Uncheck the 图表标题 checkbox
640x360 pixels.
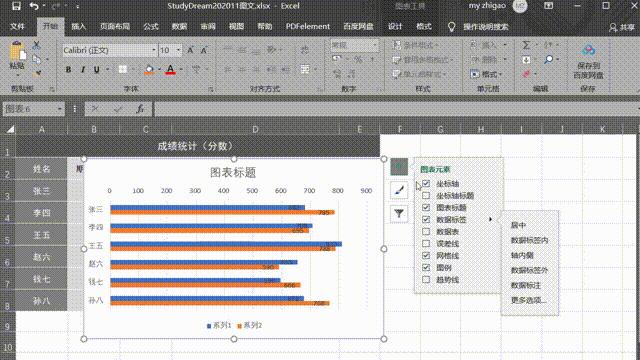click(426, 207)
